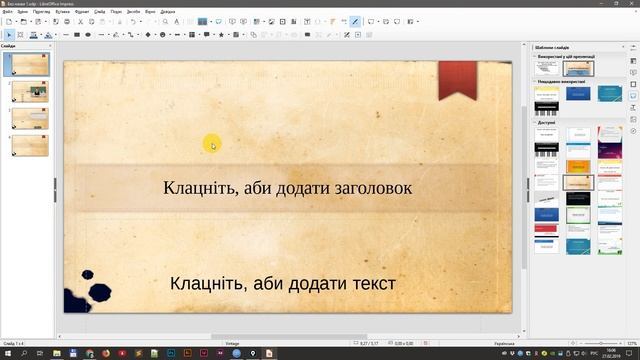The image size is (640, 360).
Task: Click the Undo arrow icon
Action: 133,22
